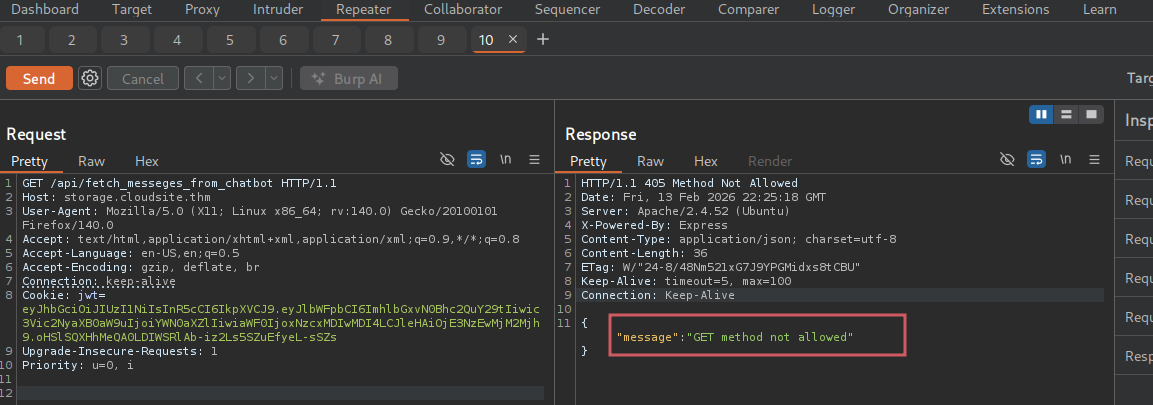The height and width of the screenshot is (405, 1153).
Task: Toggle word wrap icon in Request panel
Action: (x=476, y=160)
